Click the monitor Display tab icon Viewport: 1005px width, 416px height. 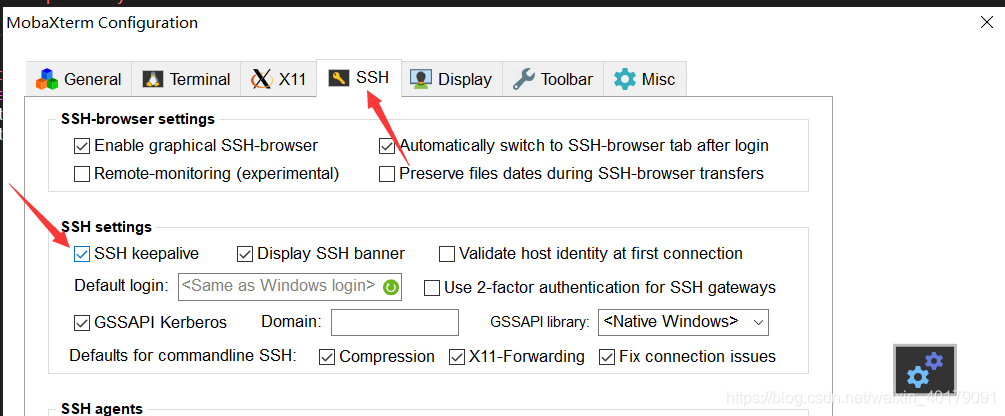tap(420, 79)
